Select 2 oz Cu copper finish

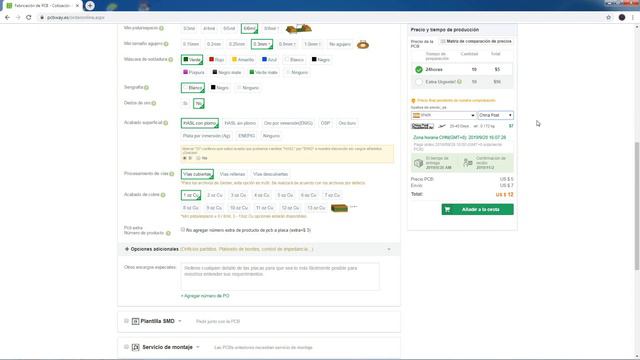click(215, 196)
